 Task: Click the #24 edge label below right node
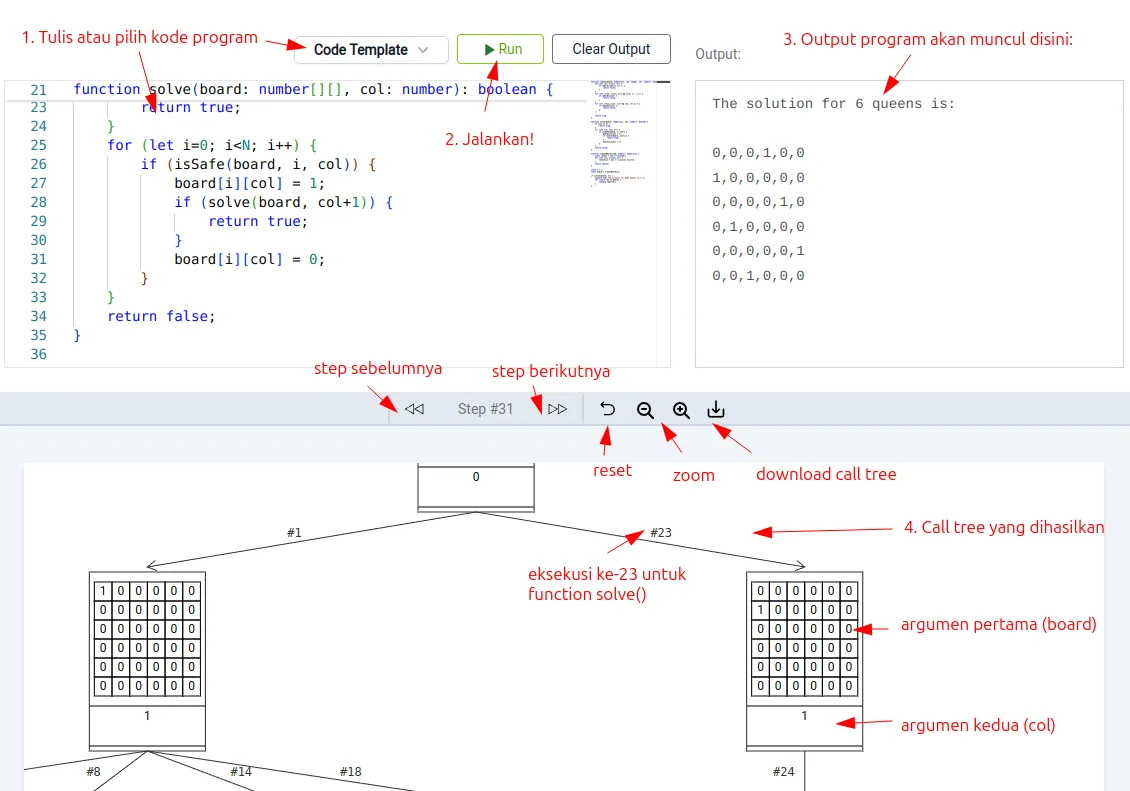(783, 772)
